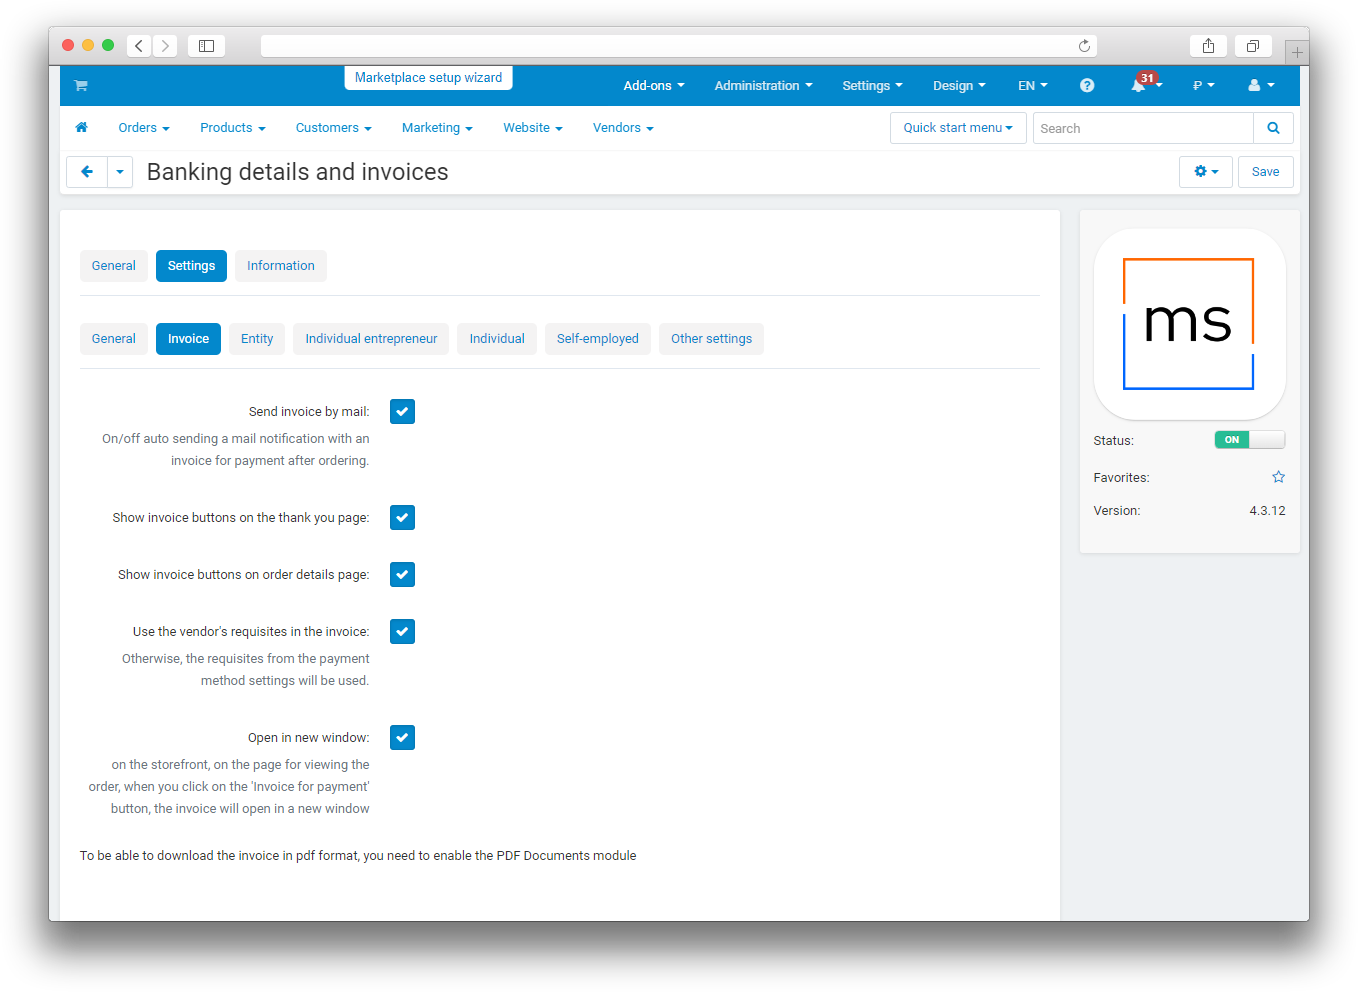Click the blue back arrow button

[x=87, y=172]
